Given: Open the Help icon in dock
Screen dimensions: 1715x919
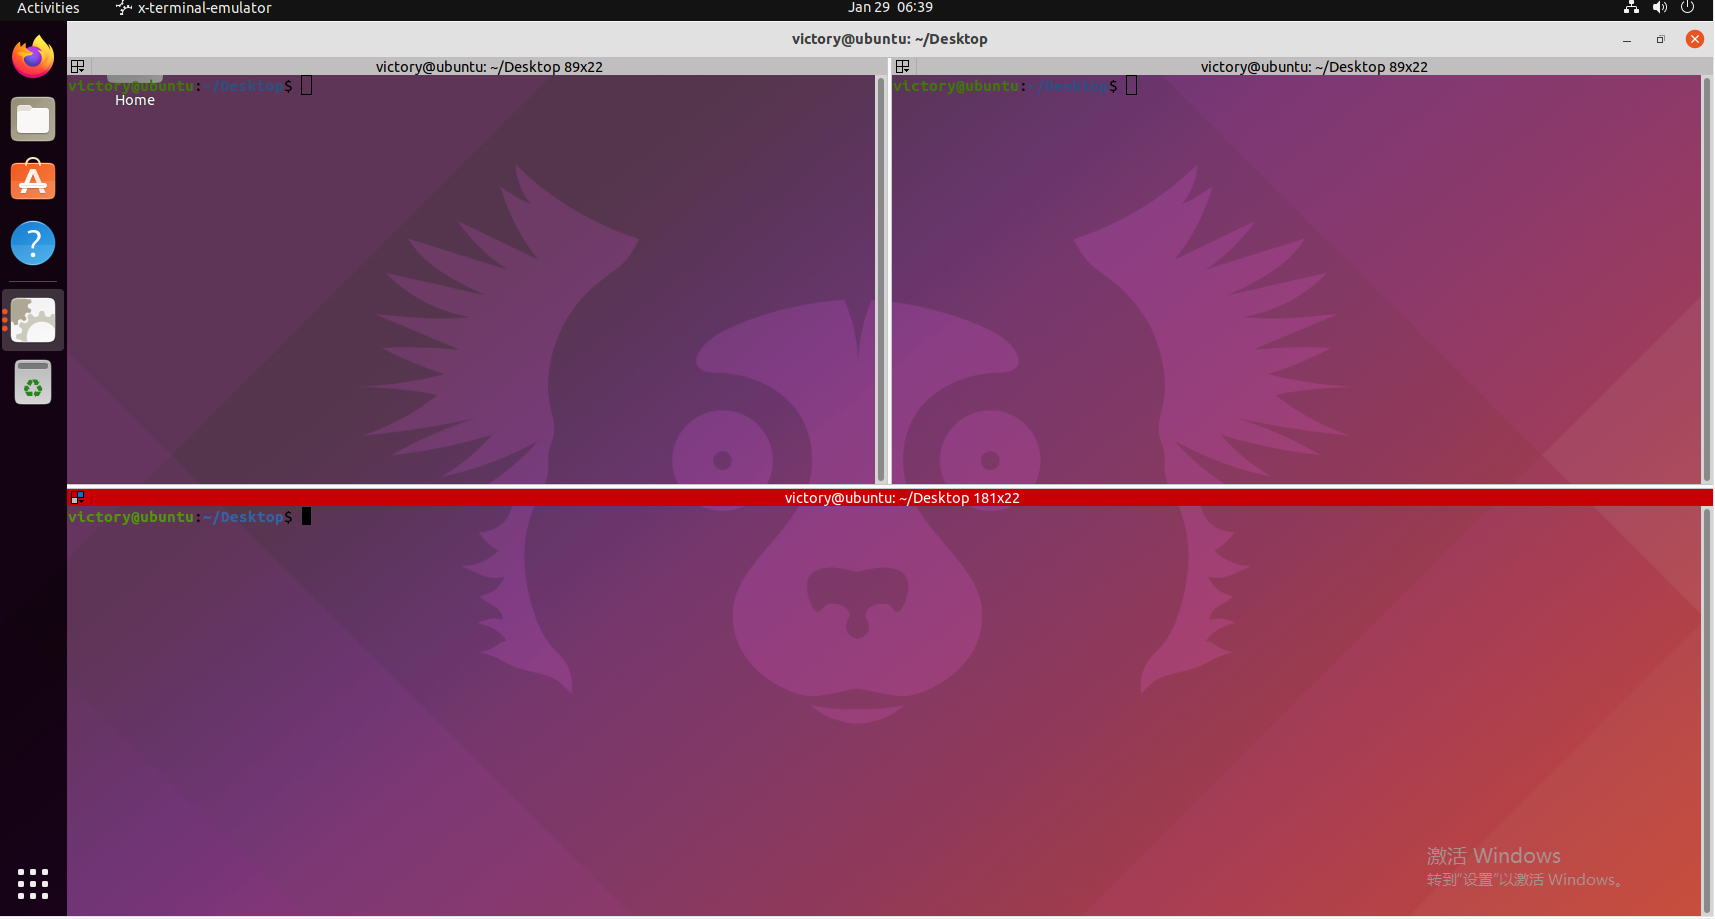Looking at the screenshot, I should [x=33, y=243].
